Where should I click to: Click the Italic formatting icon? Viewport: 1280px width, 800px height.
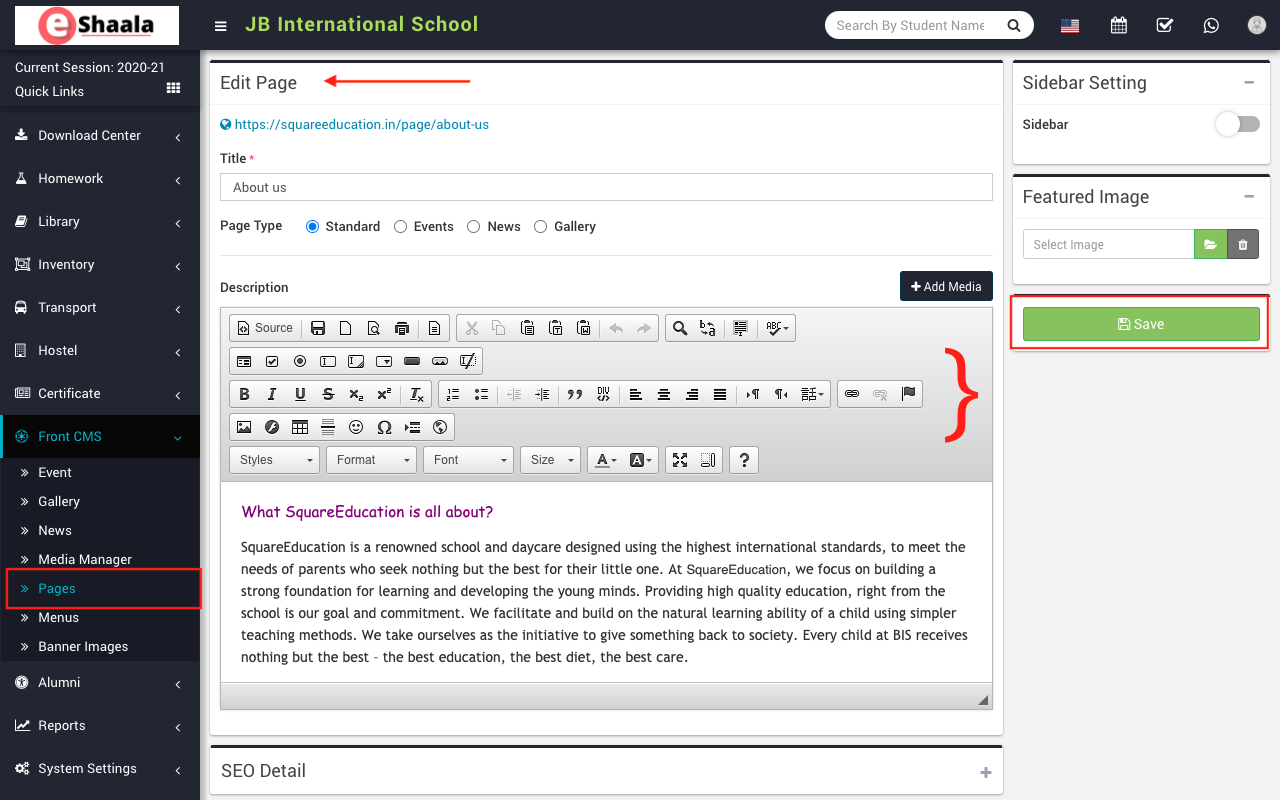tap(272, 394)
